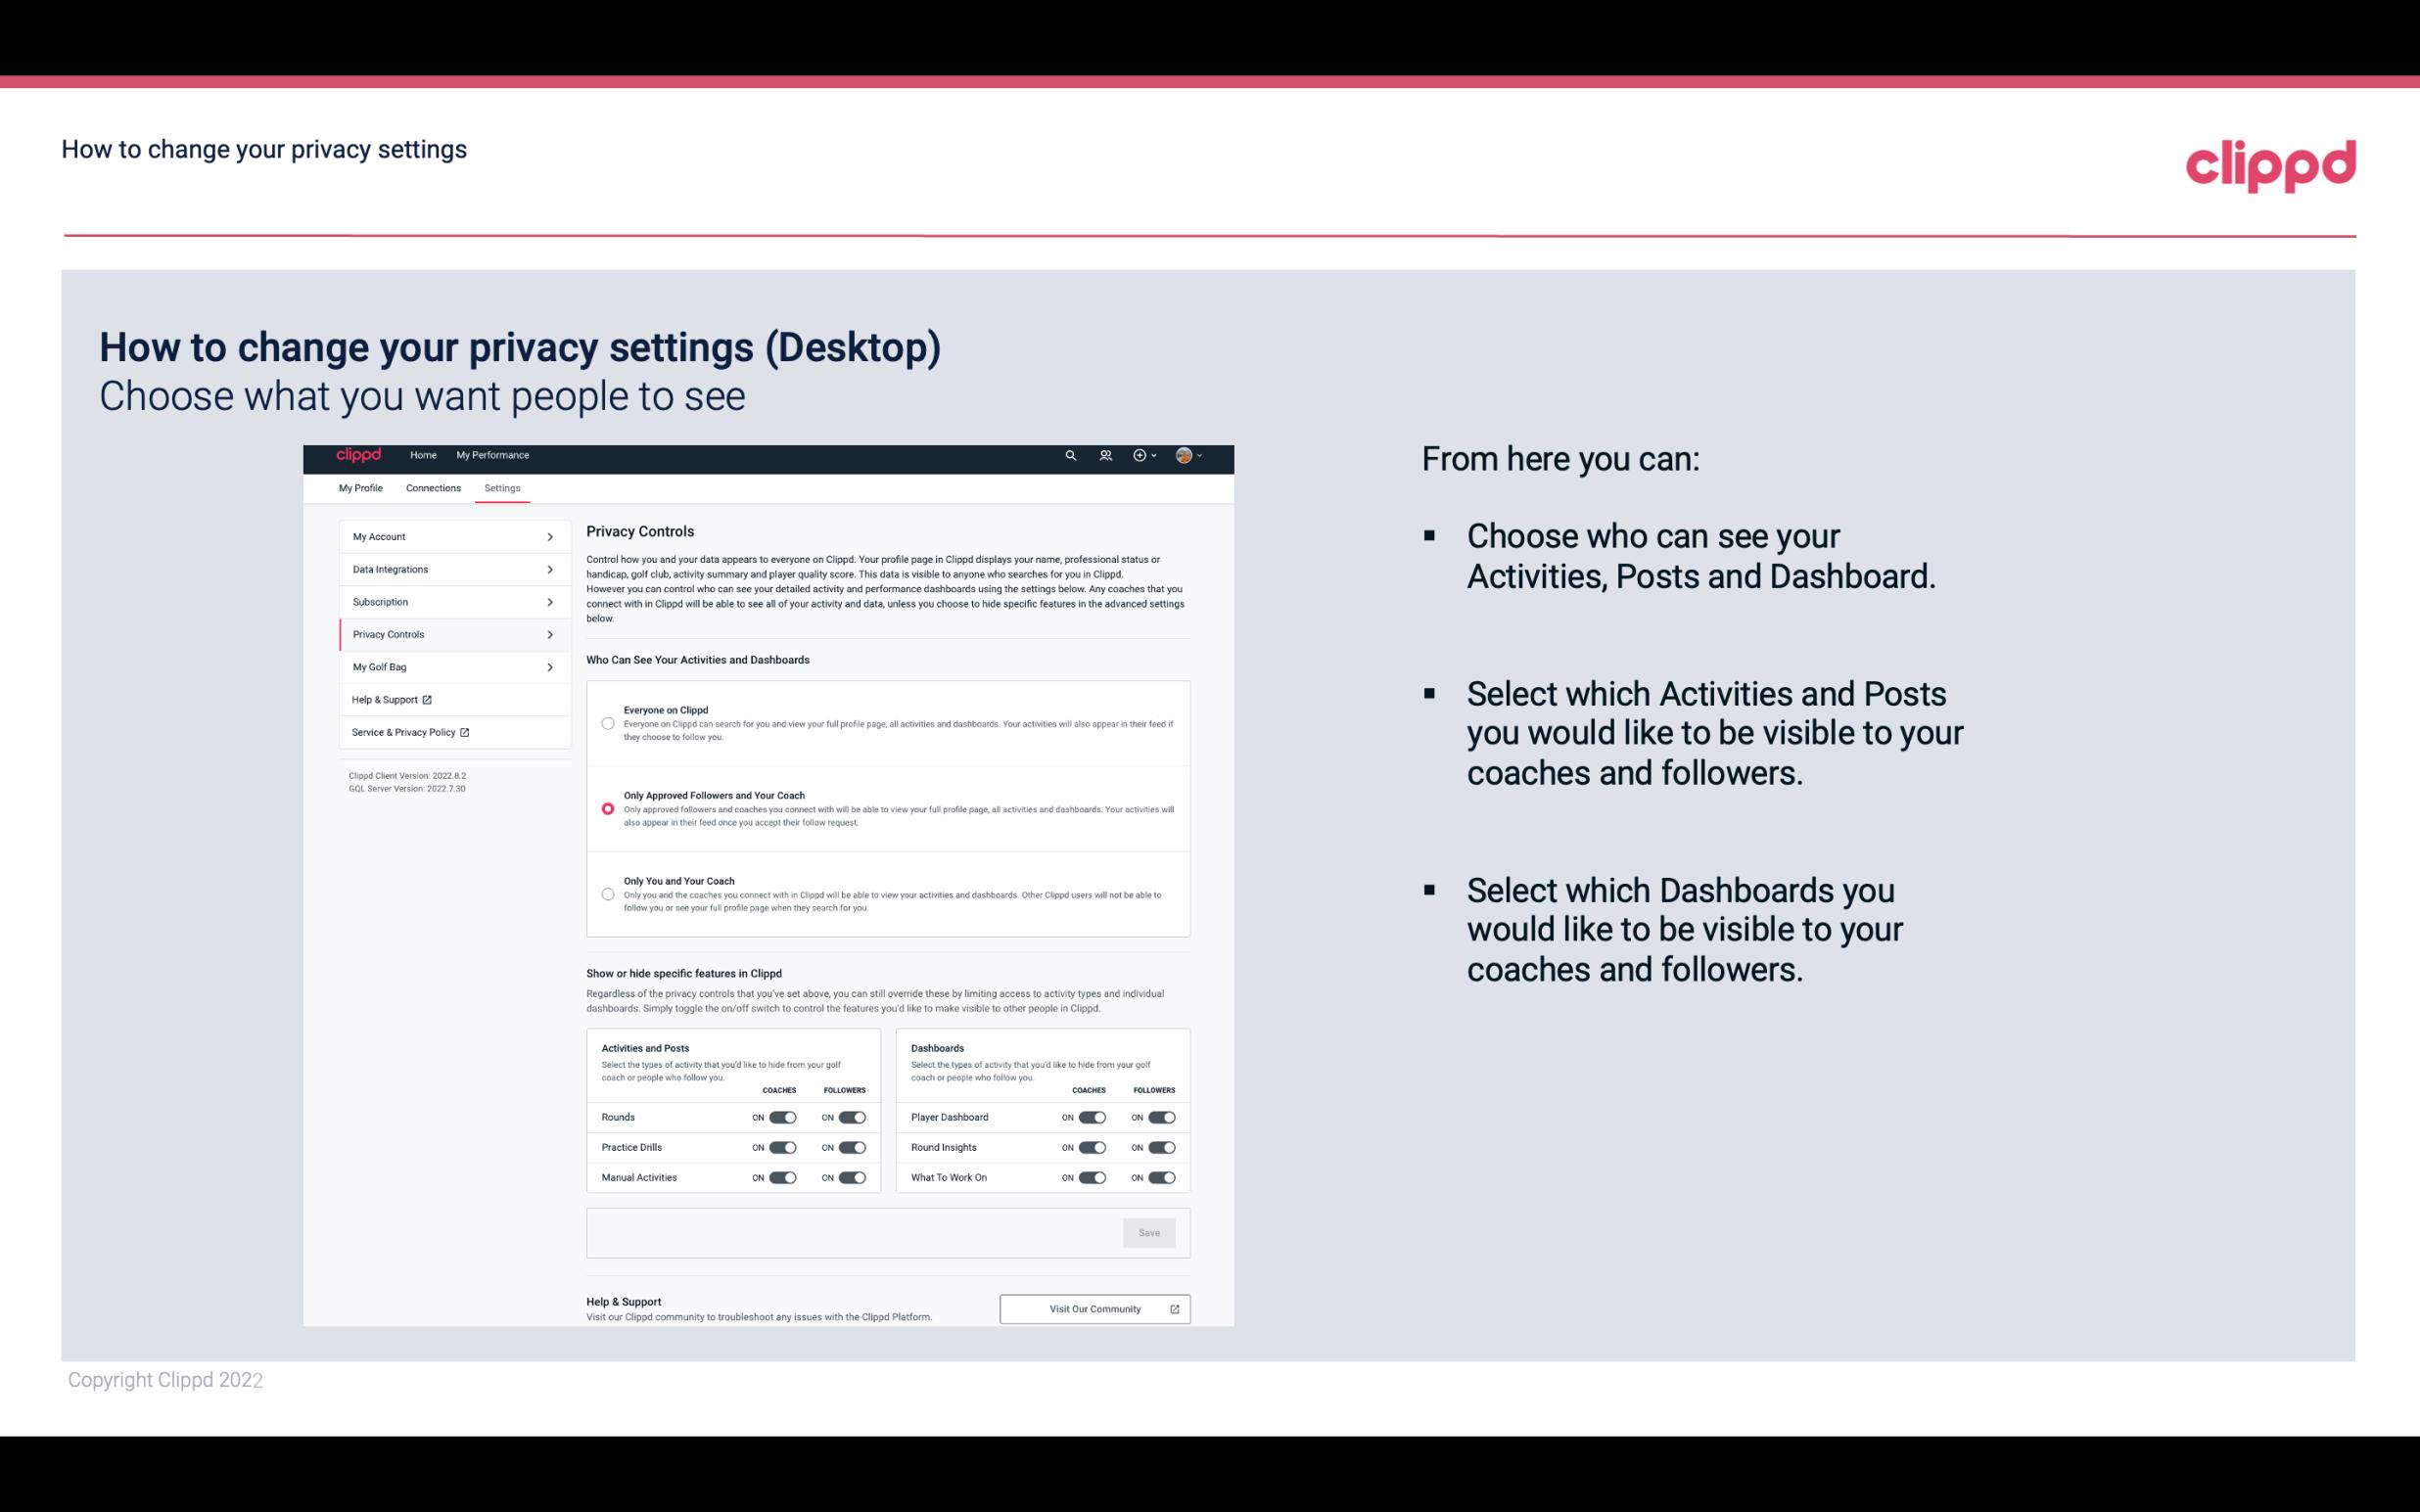2420x1512 pixels.
Task: Click the My Performance navigation icon
Action: click(493, 455)
